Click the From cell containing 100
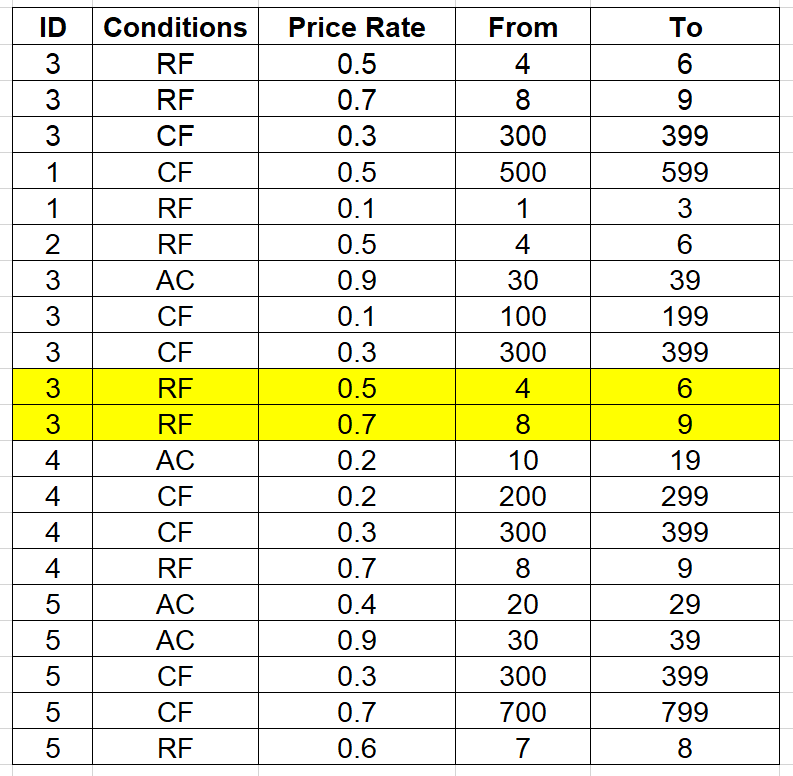The width and height of the screenshot is (793, 776). click(x=523, y=316)
